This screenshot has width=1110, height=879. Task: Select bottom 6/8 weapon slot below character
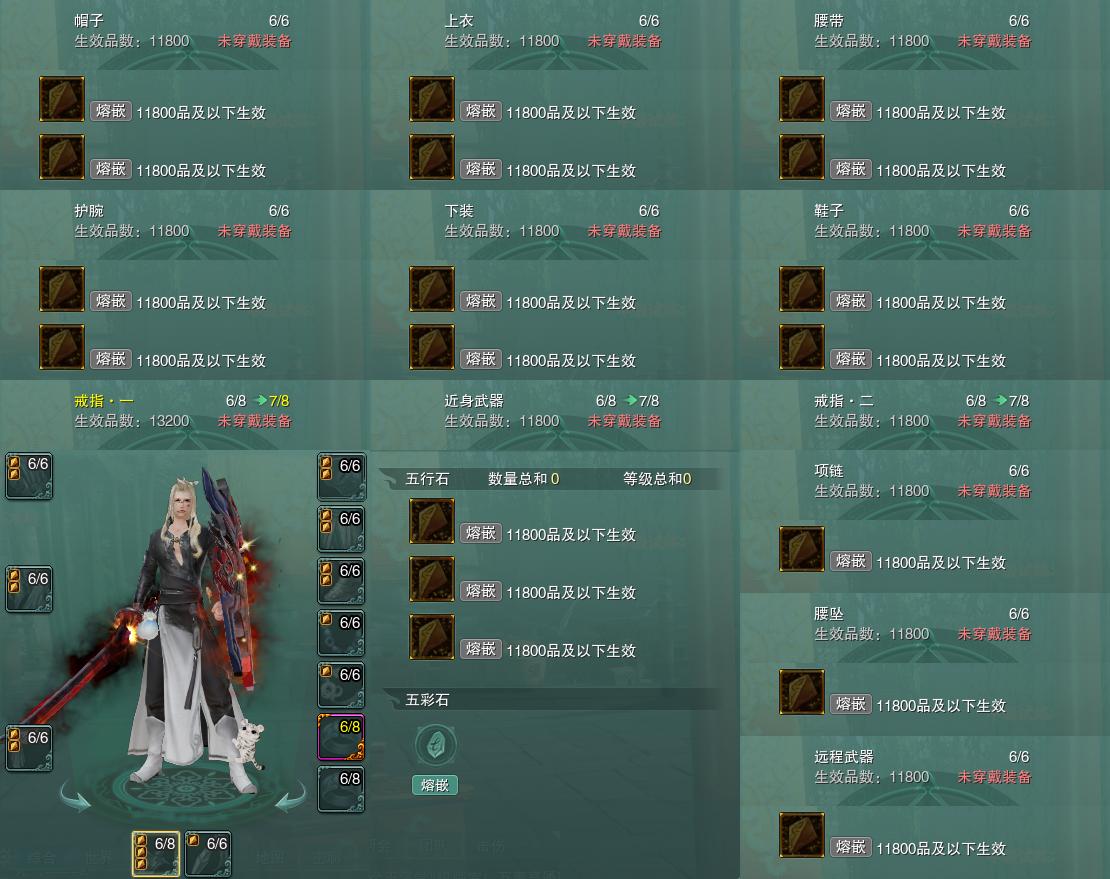point(156,854)
